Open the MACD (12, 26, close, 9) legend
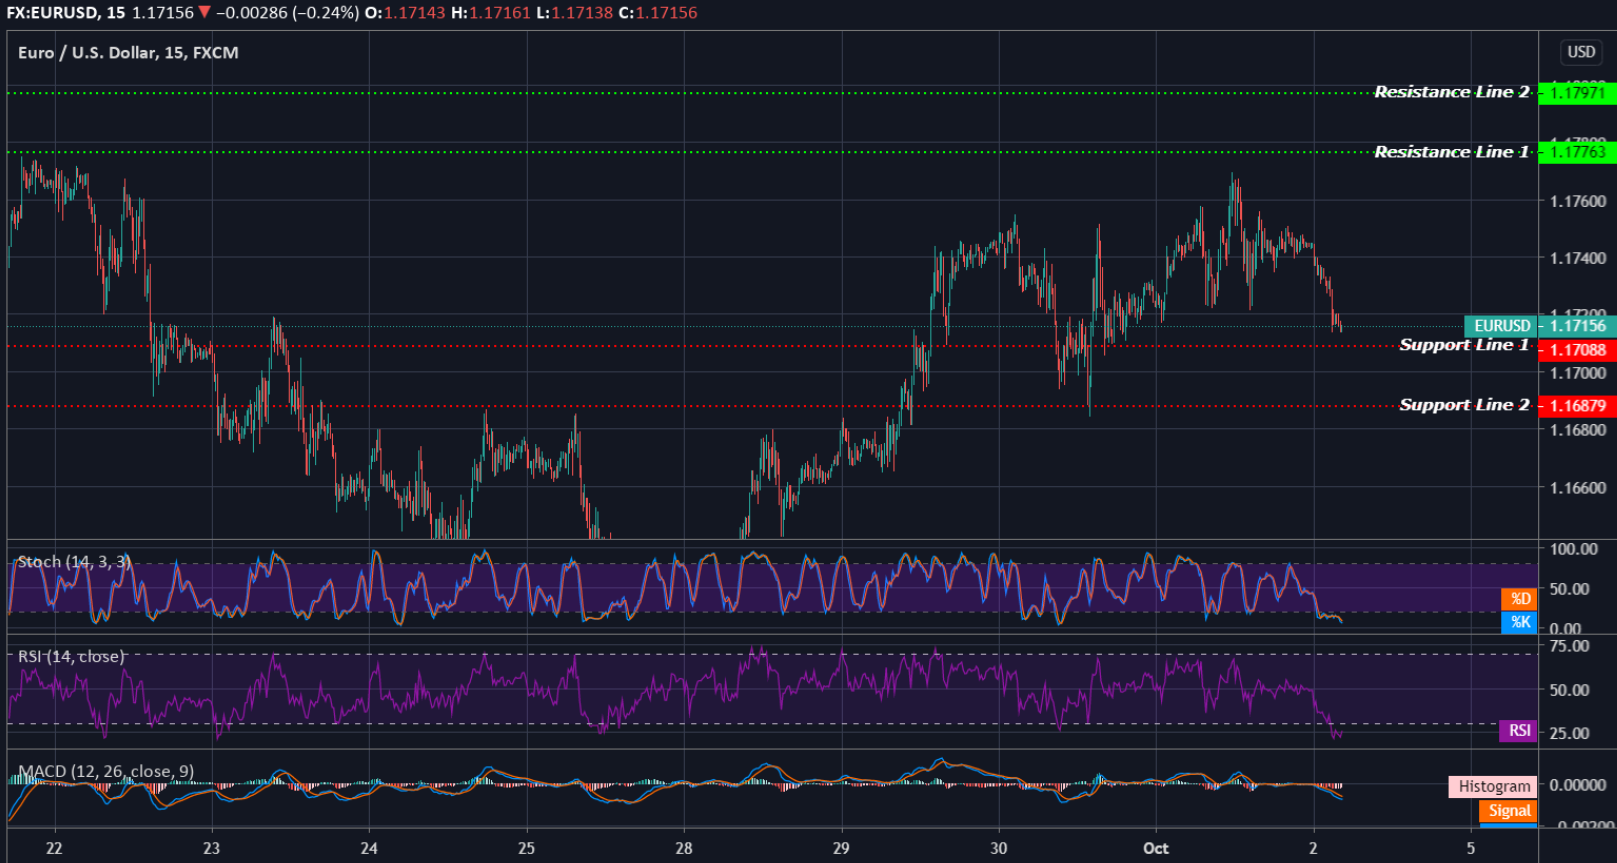This screenshot has width=1617, height=863. [x=106, y=772]
